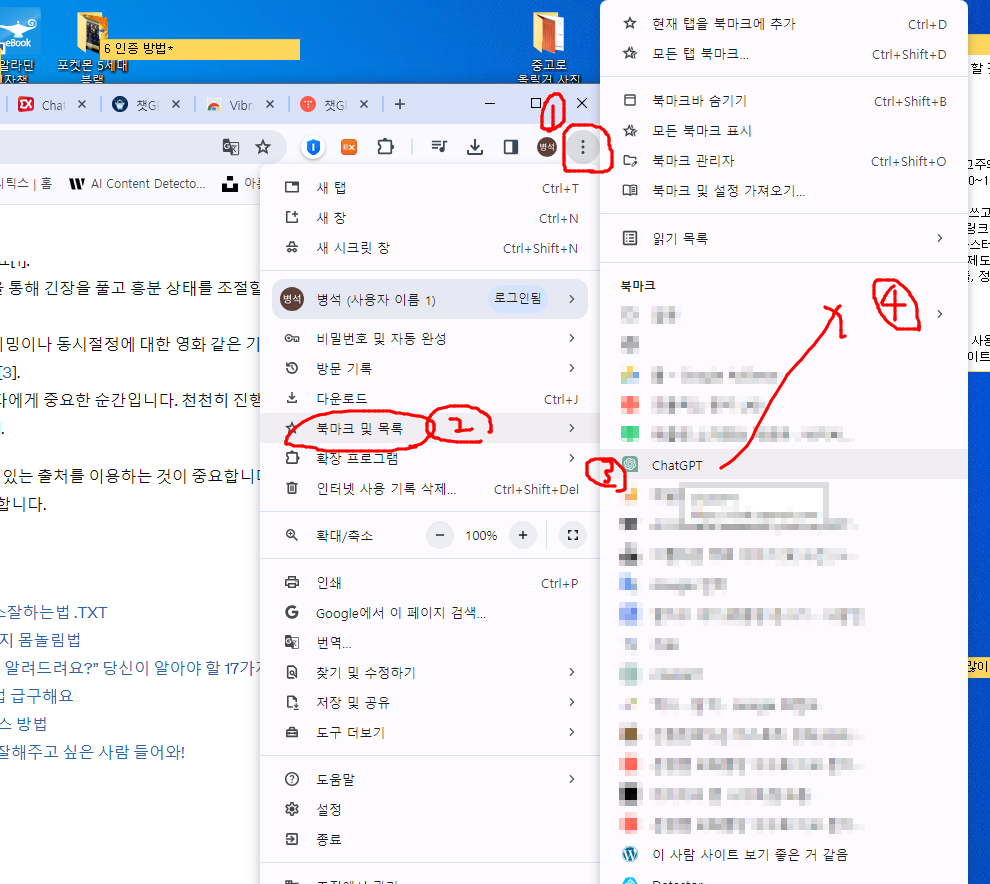This screenshot has width=990, height=884.
Task: Select Google에서 이 페이지 검색 item
Action: click(x=430, y=612)
